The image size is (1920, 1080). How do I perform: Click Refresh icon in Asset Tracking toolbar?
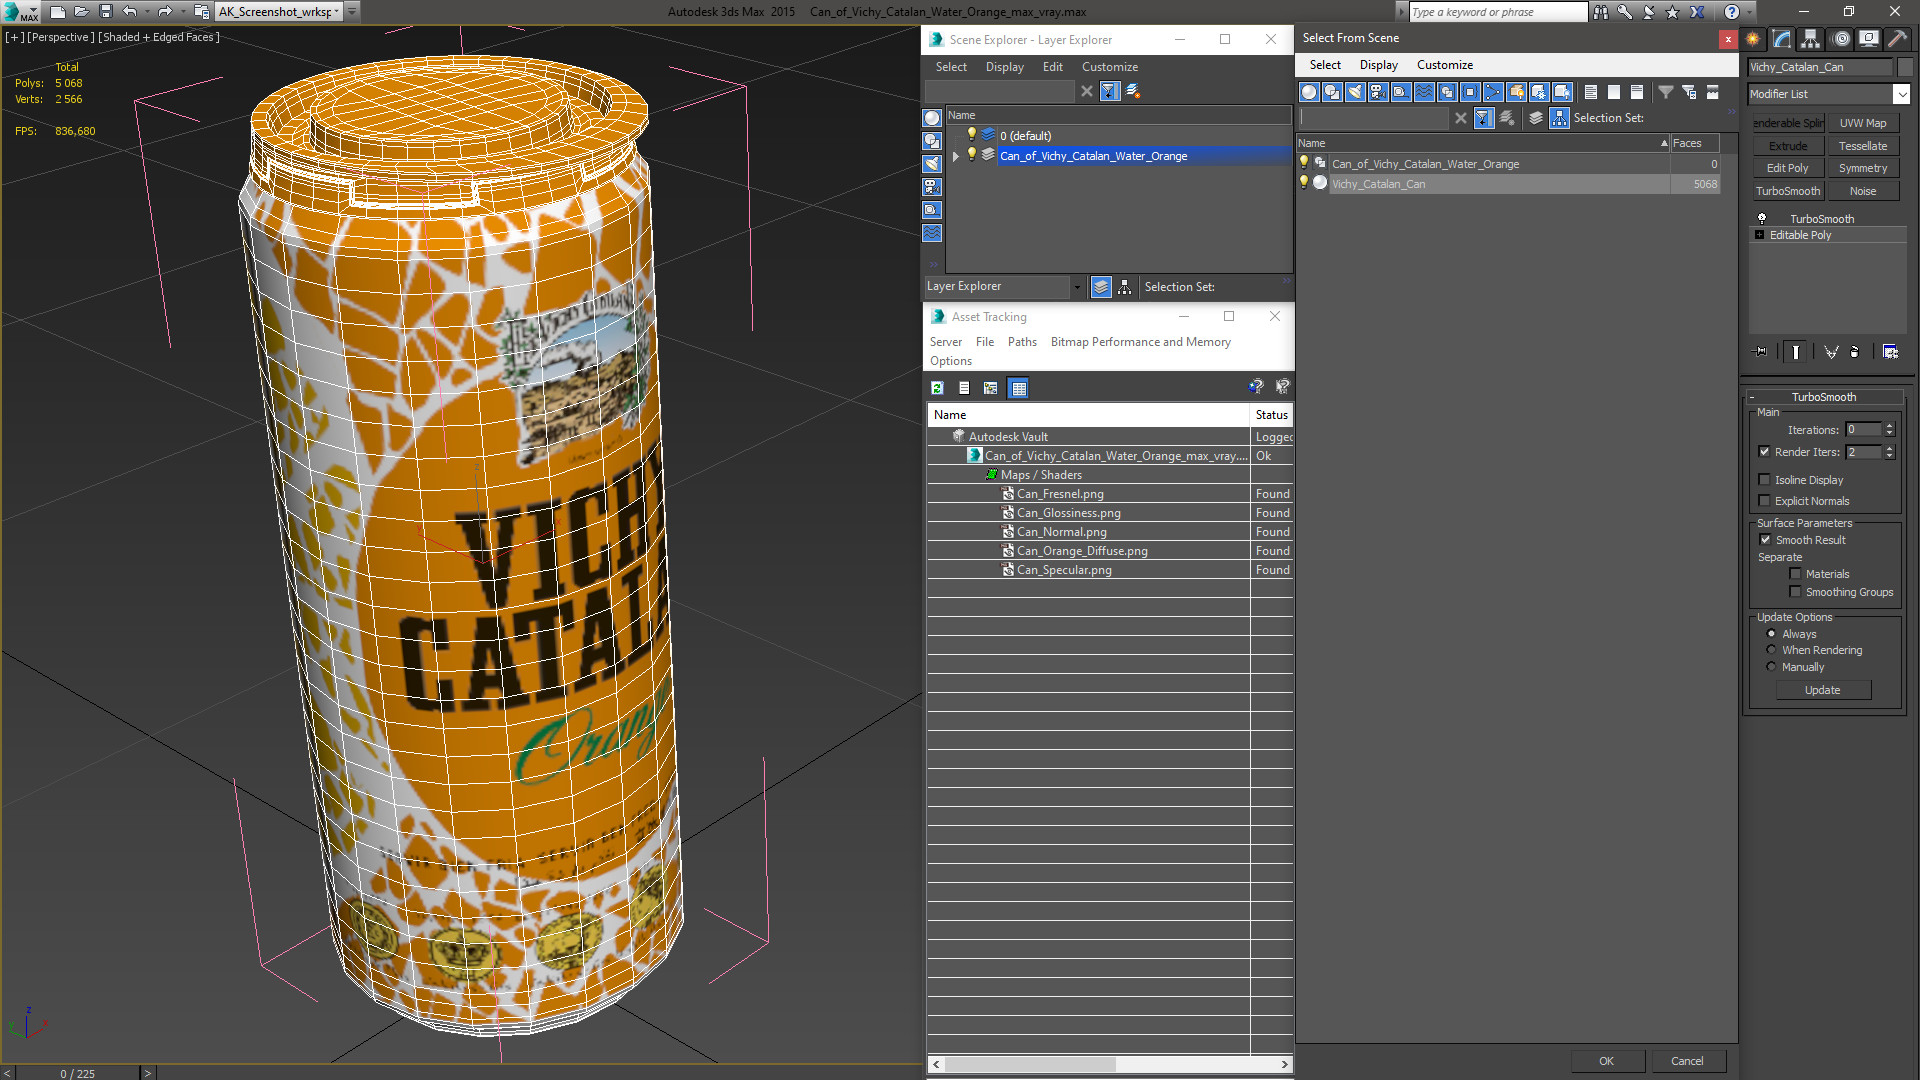(937, 388)
